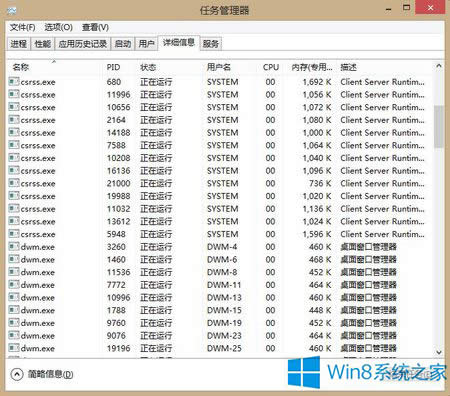Switch to the 应用历史记录 tab
The height and width of the screenshot is (396, 450).
[83, 44]
